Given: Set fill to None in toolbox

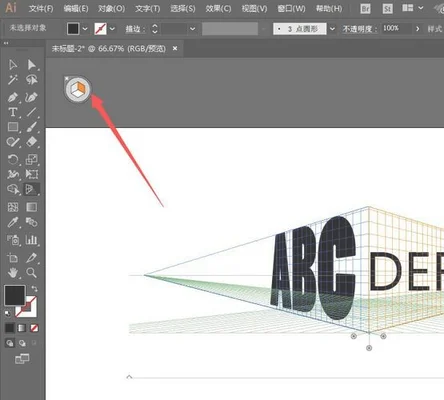Looking at the screenshot, I should [x=34, y=328].
